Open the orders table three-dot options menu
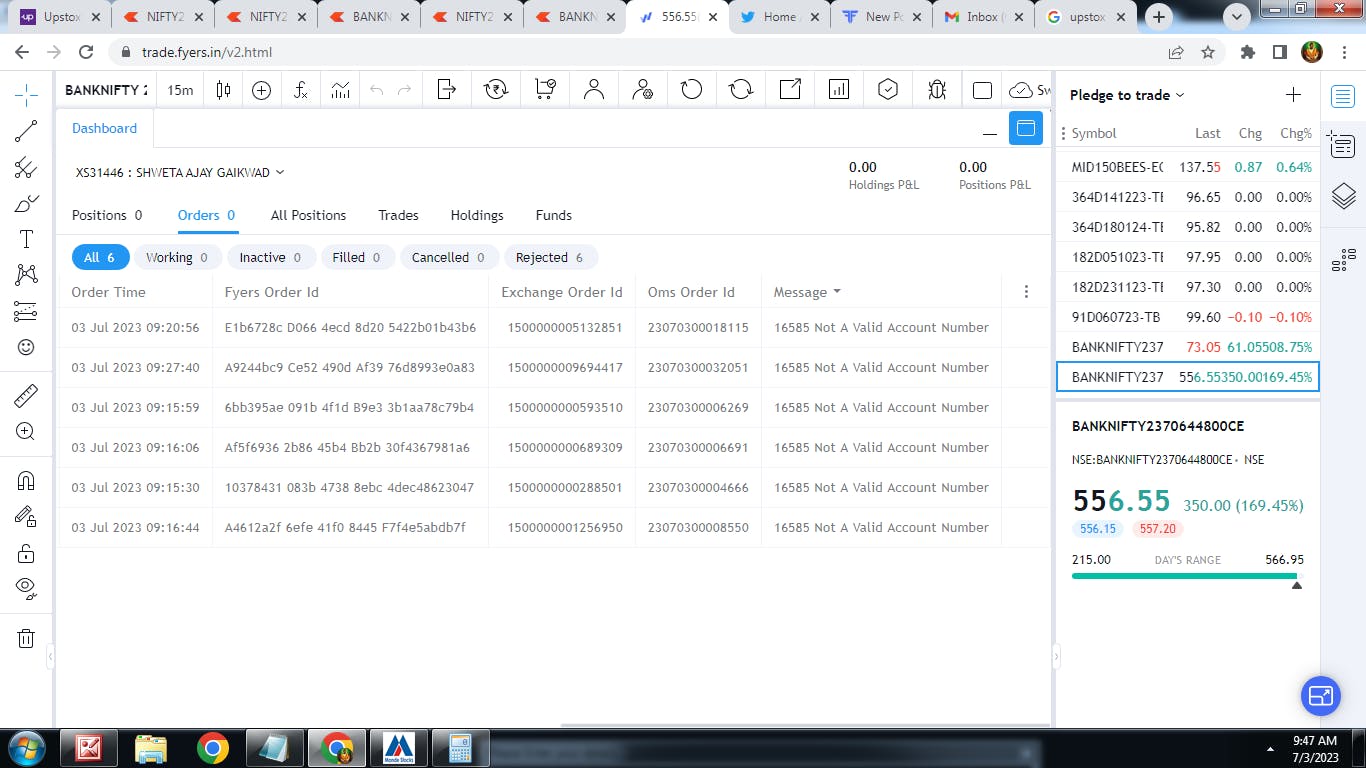The image size is (1366, 768). 1026,292
